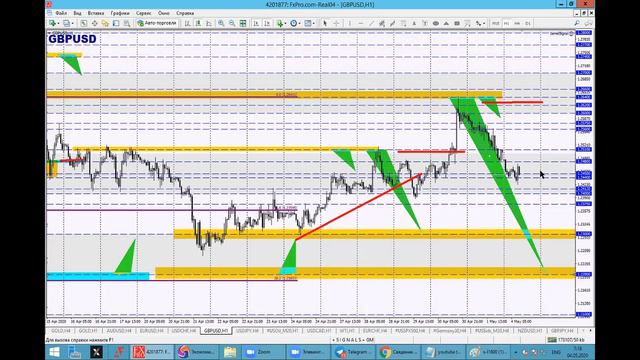The height and width of the screenshot is (360, 640).
Task: Open the Profiles toolbar icon
Action: (x=66, y=23)
